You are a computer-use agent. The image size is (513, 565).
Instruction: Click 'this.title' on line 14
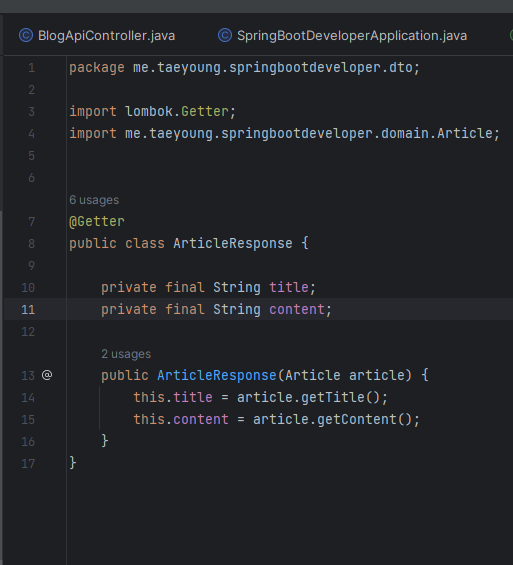(x=173, y=397)
